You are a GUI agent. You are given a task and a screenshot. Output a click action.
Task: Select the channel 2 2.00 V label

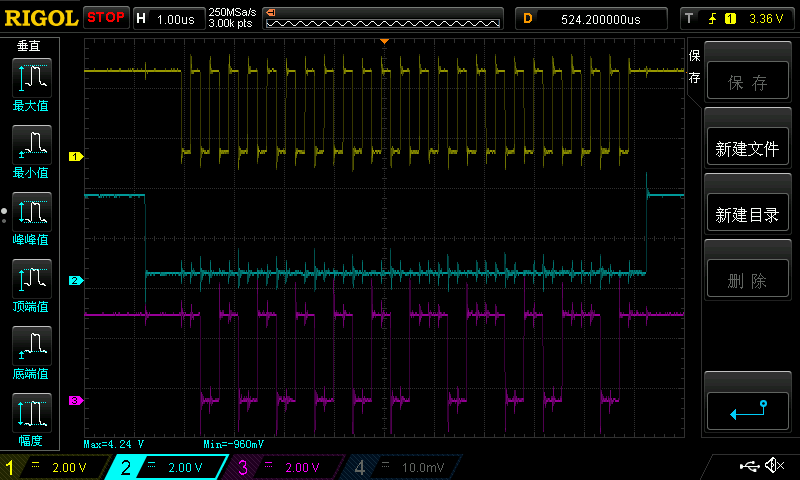(x=185, y=467)
